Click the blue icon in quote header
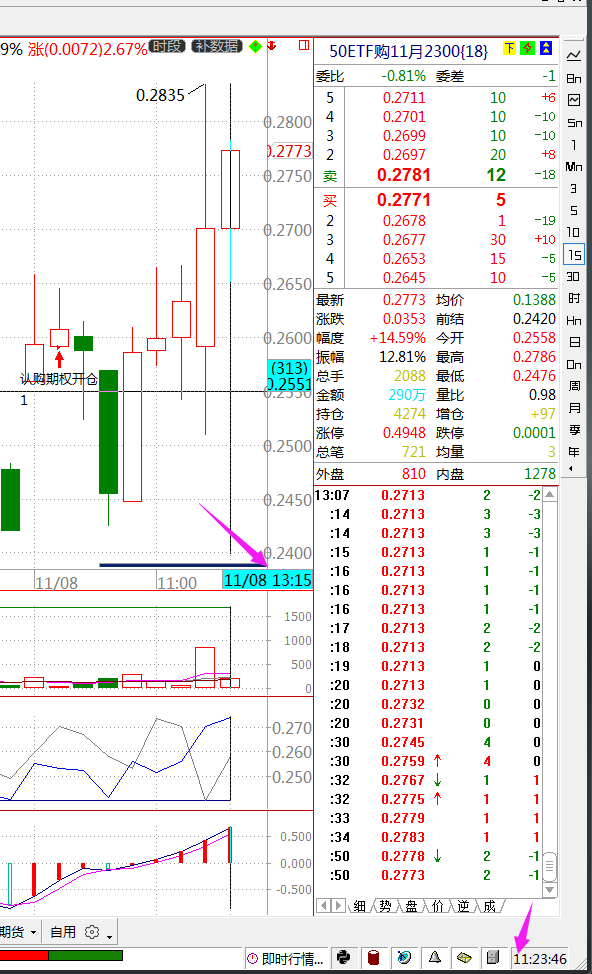 click(546, 48)
